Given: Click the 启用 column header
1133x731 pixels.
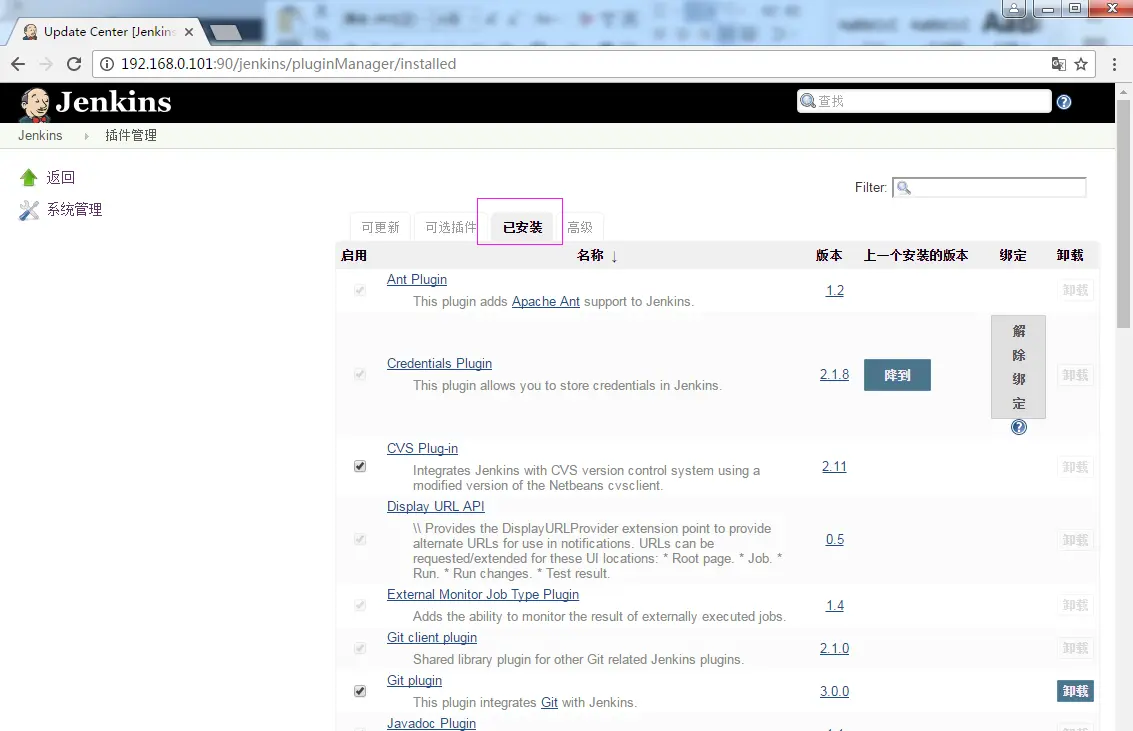Looking at the screenshot, I should pyautogui.click(x=354, y=256).
